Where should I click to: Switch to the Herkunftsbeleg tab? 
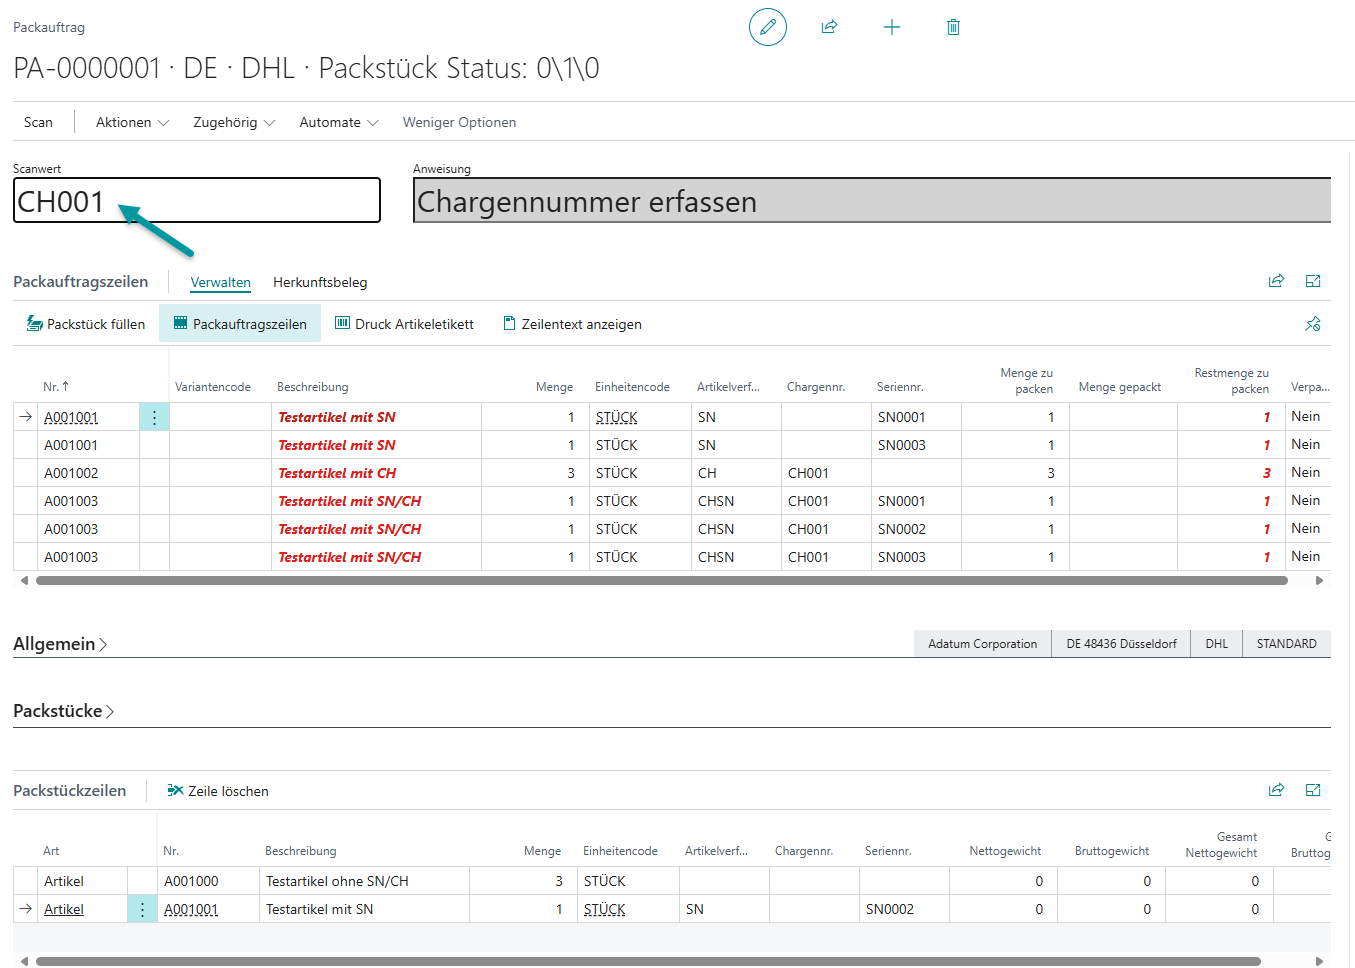[320, 282]
